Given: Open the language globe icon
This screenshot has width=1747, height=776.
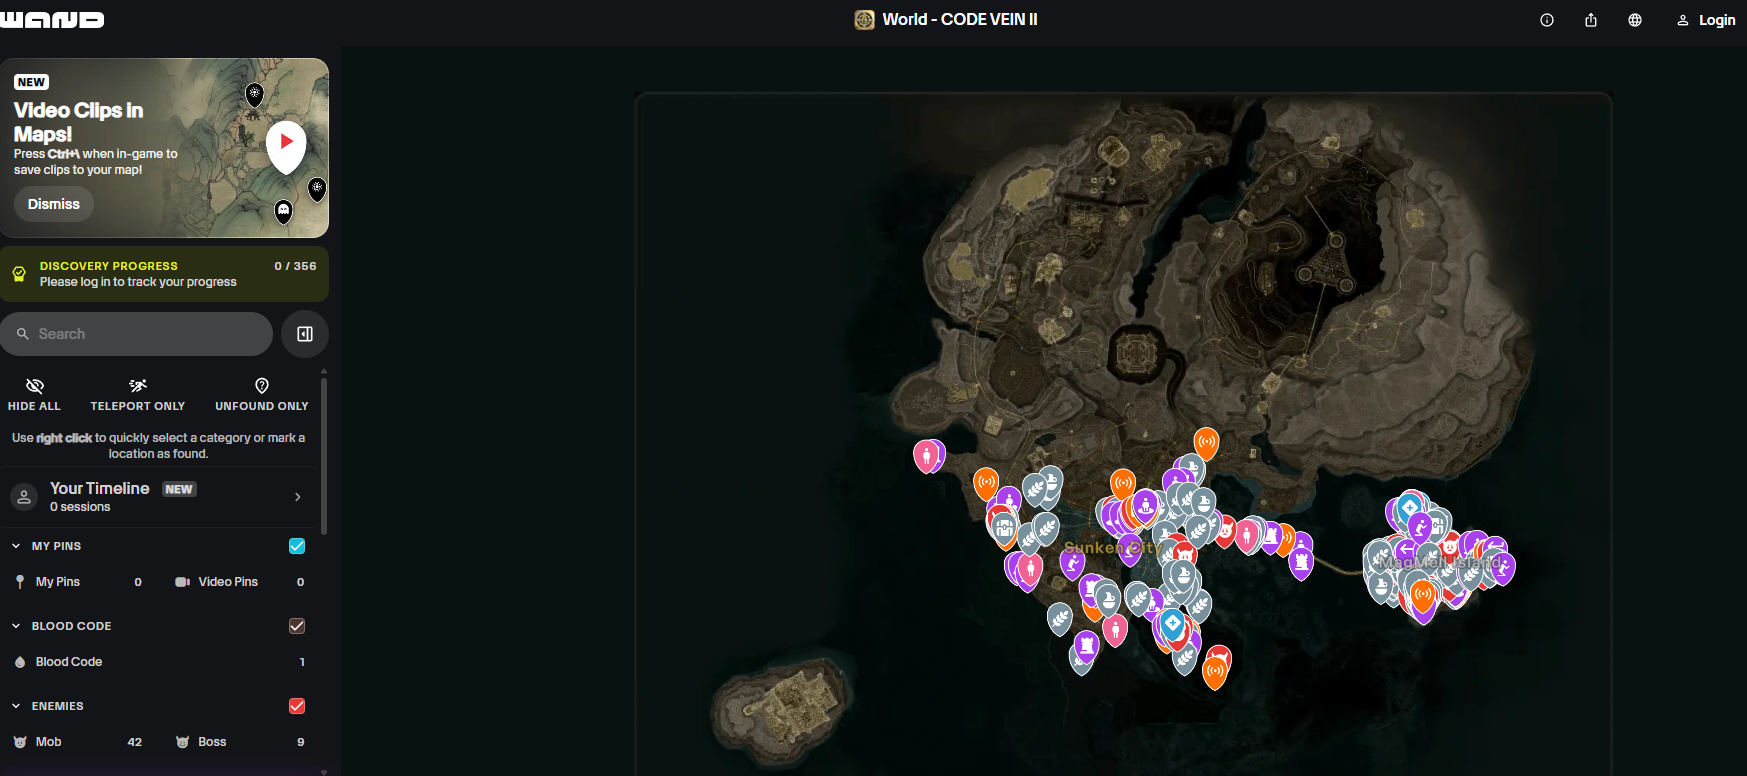Looking at the screenshot, I should coord(1634,20).
